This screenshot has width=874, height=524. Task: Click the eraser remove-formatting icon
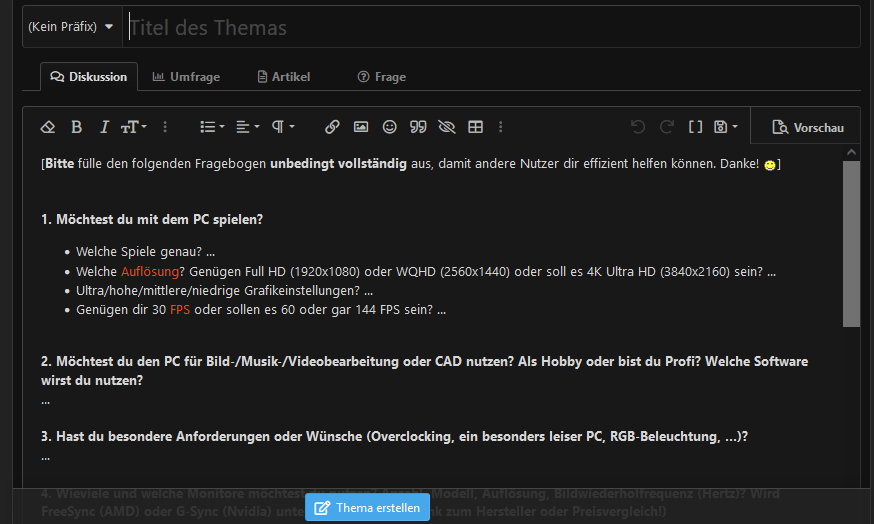[48, 127]
